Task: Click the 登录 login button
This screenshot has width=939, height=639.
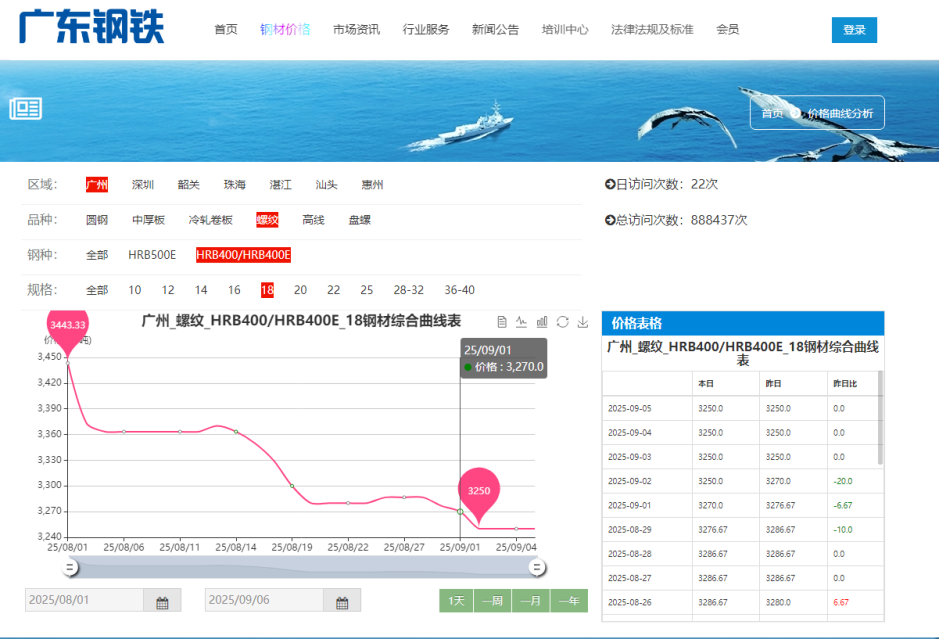Action: click(x=854, y=30)
